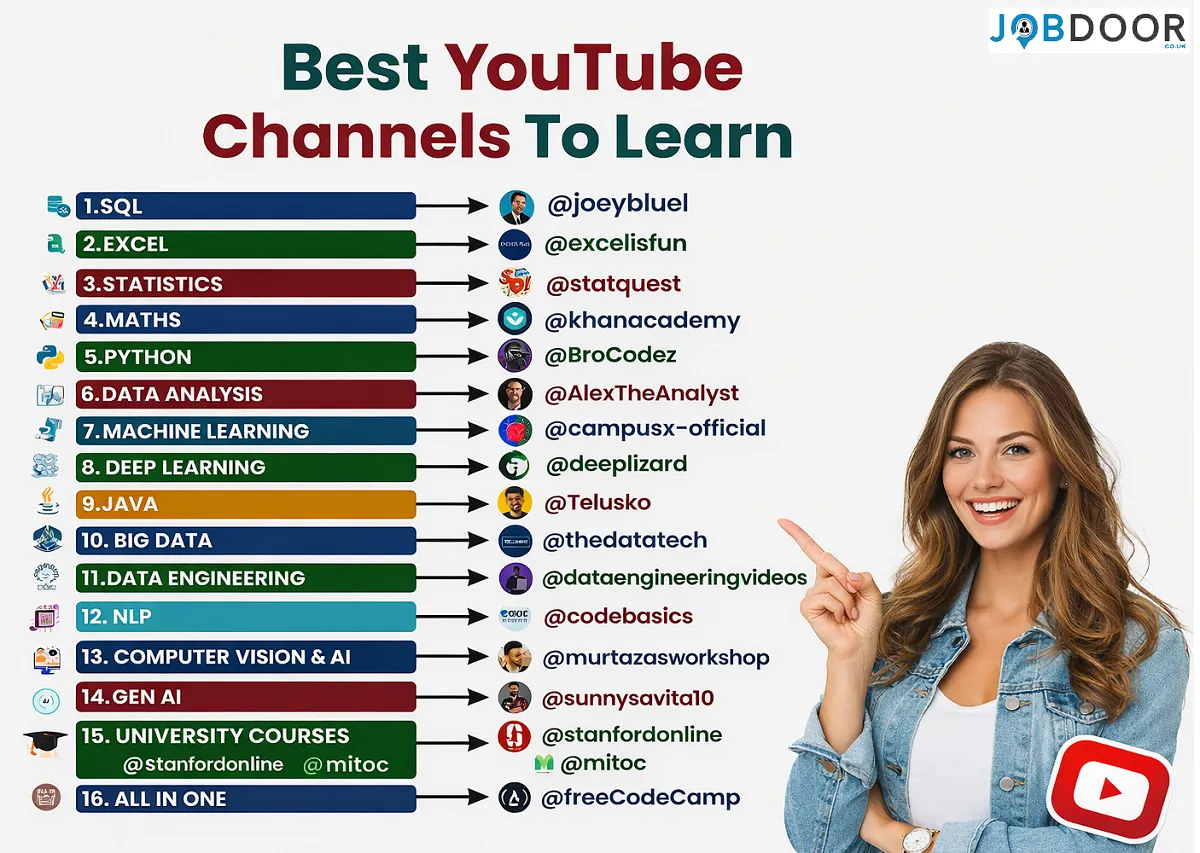Select the @freeCodeCamp channel avatar
The image size is (1200, 853).
[x=514, y=798]
